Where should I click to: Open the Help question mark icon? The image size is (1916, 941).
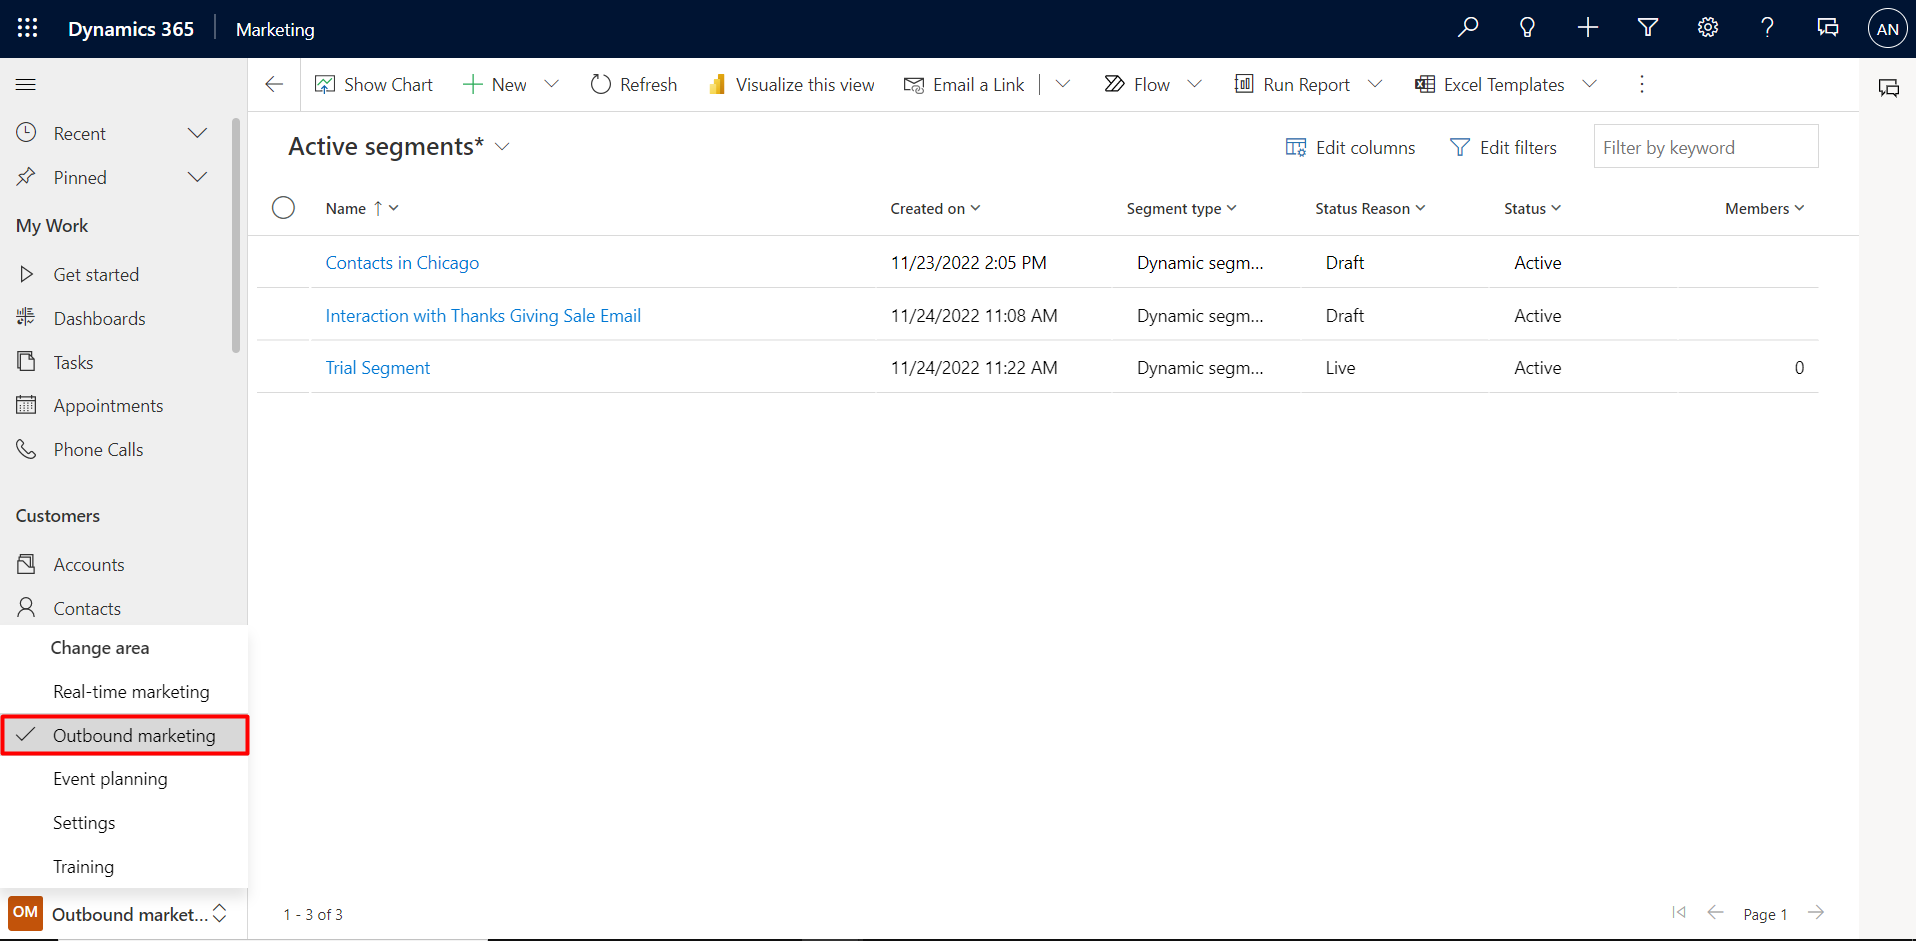pos(1767,27)
